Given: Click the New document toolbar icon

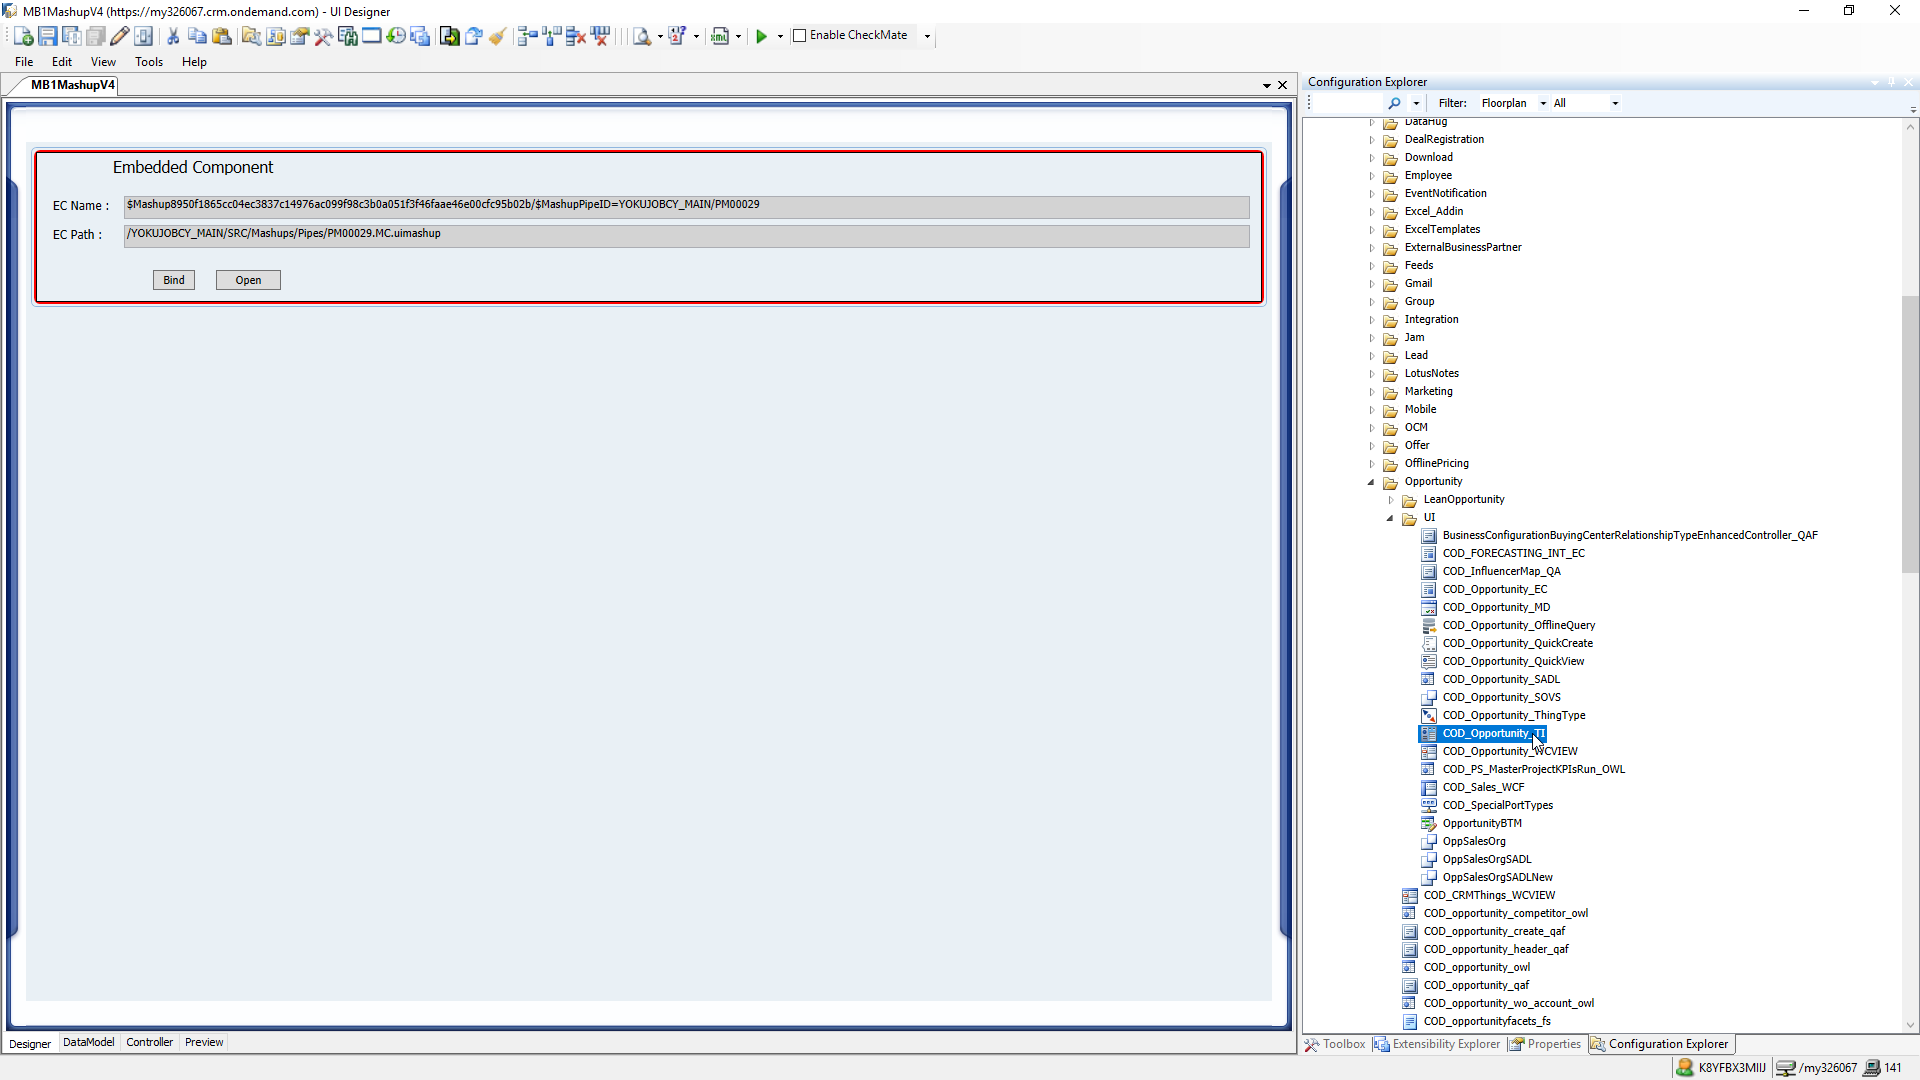Looking at the screenshot, I should tap(23, 36).
